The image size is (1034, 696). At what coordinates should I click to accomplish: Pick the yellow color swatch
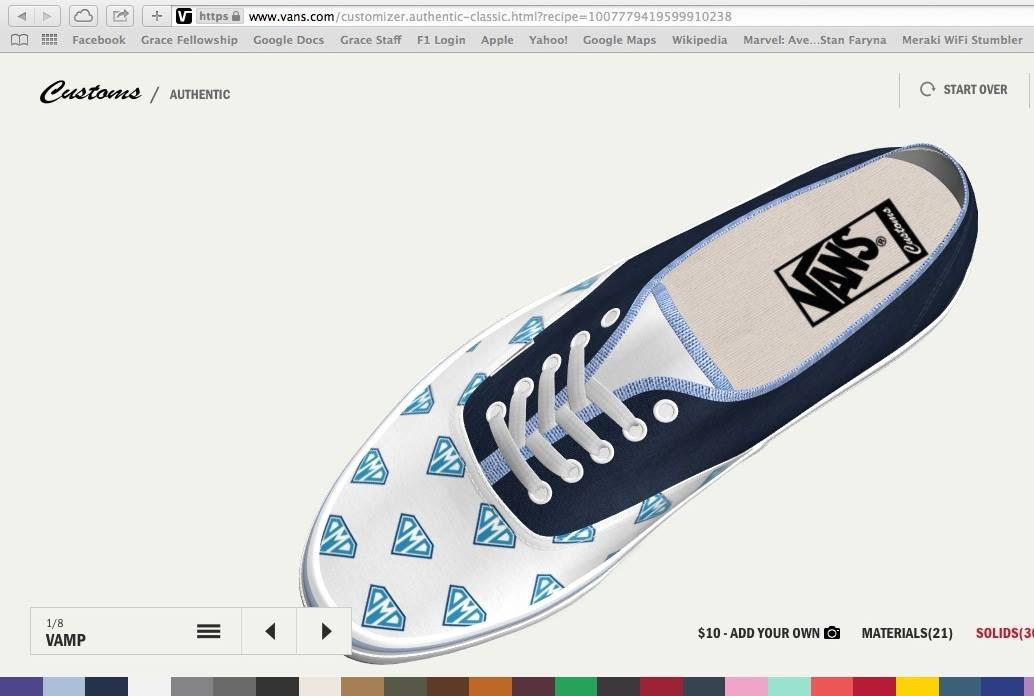pyautogui.click(x=917, y=686)
